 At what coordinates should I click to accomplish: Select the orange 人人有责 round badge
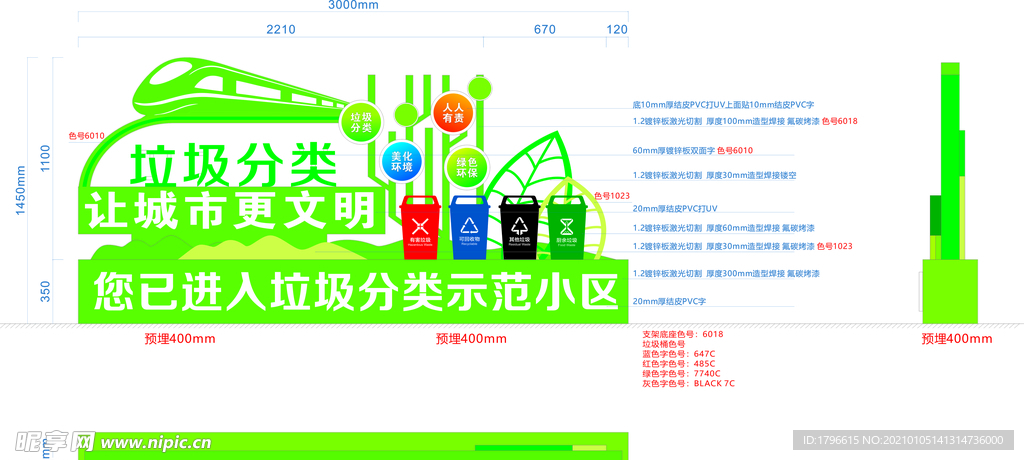pyautogui.click(x=453, y=113)
